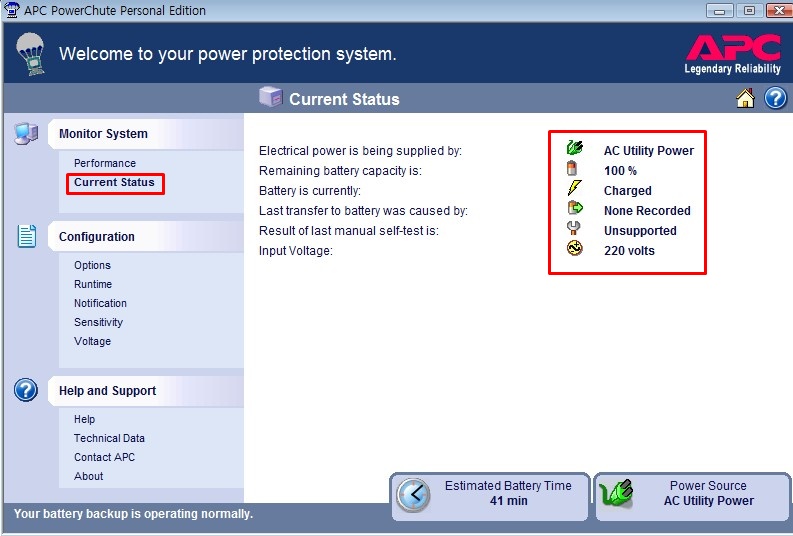Image resolution: width=793 pixels, height=536 pixels.
Task: Open the About page
Action: pyautogui.click(x=89, y=476)
